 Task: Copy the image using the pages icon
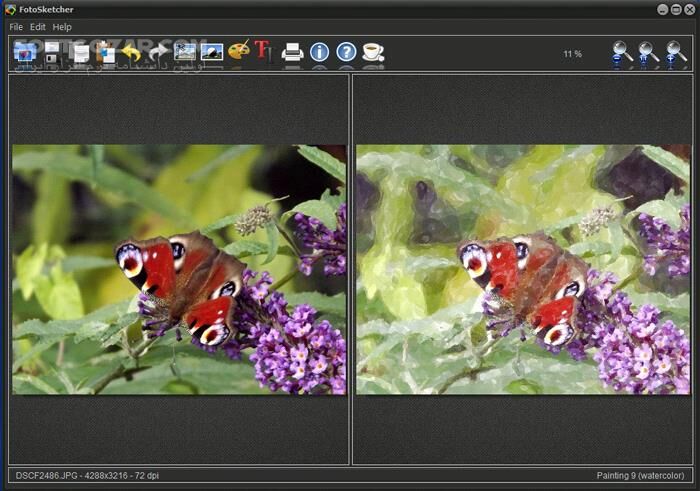[x=81, y=53]
